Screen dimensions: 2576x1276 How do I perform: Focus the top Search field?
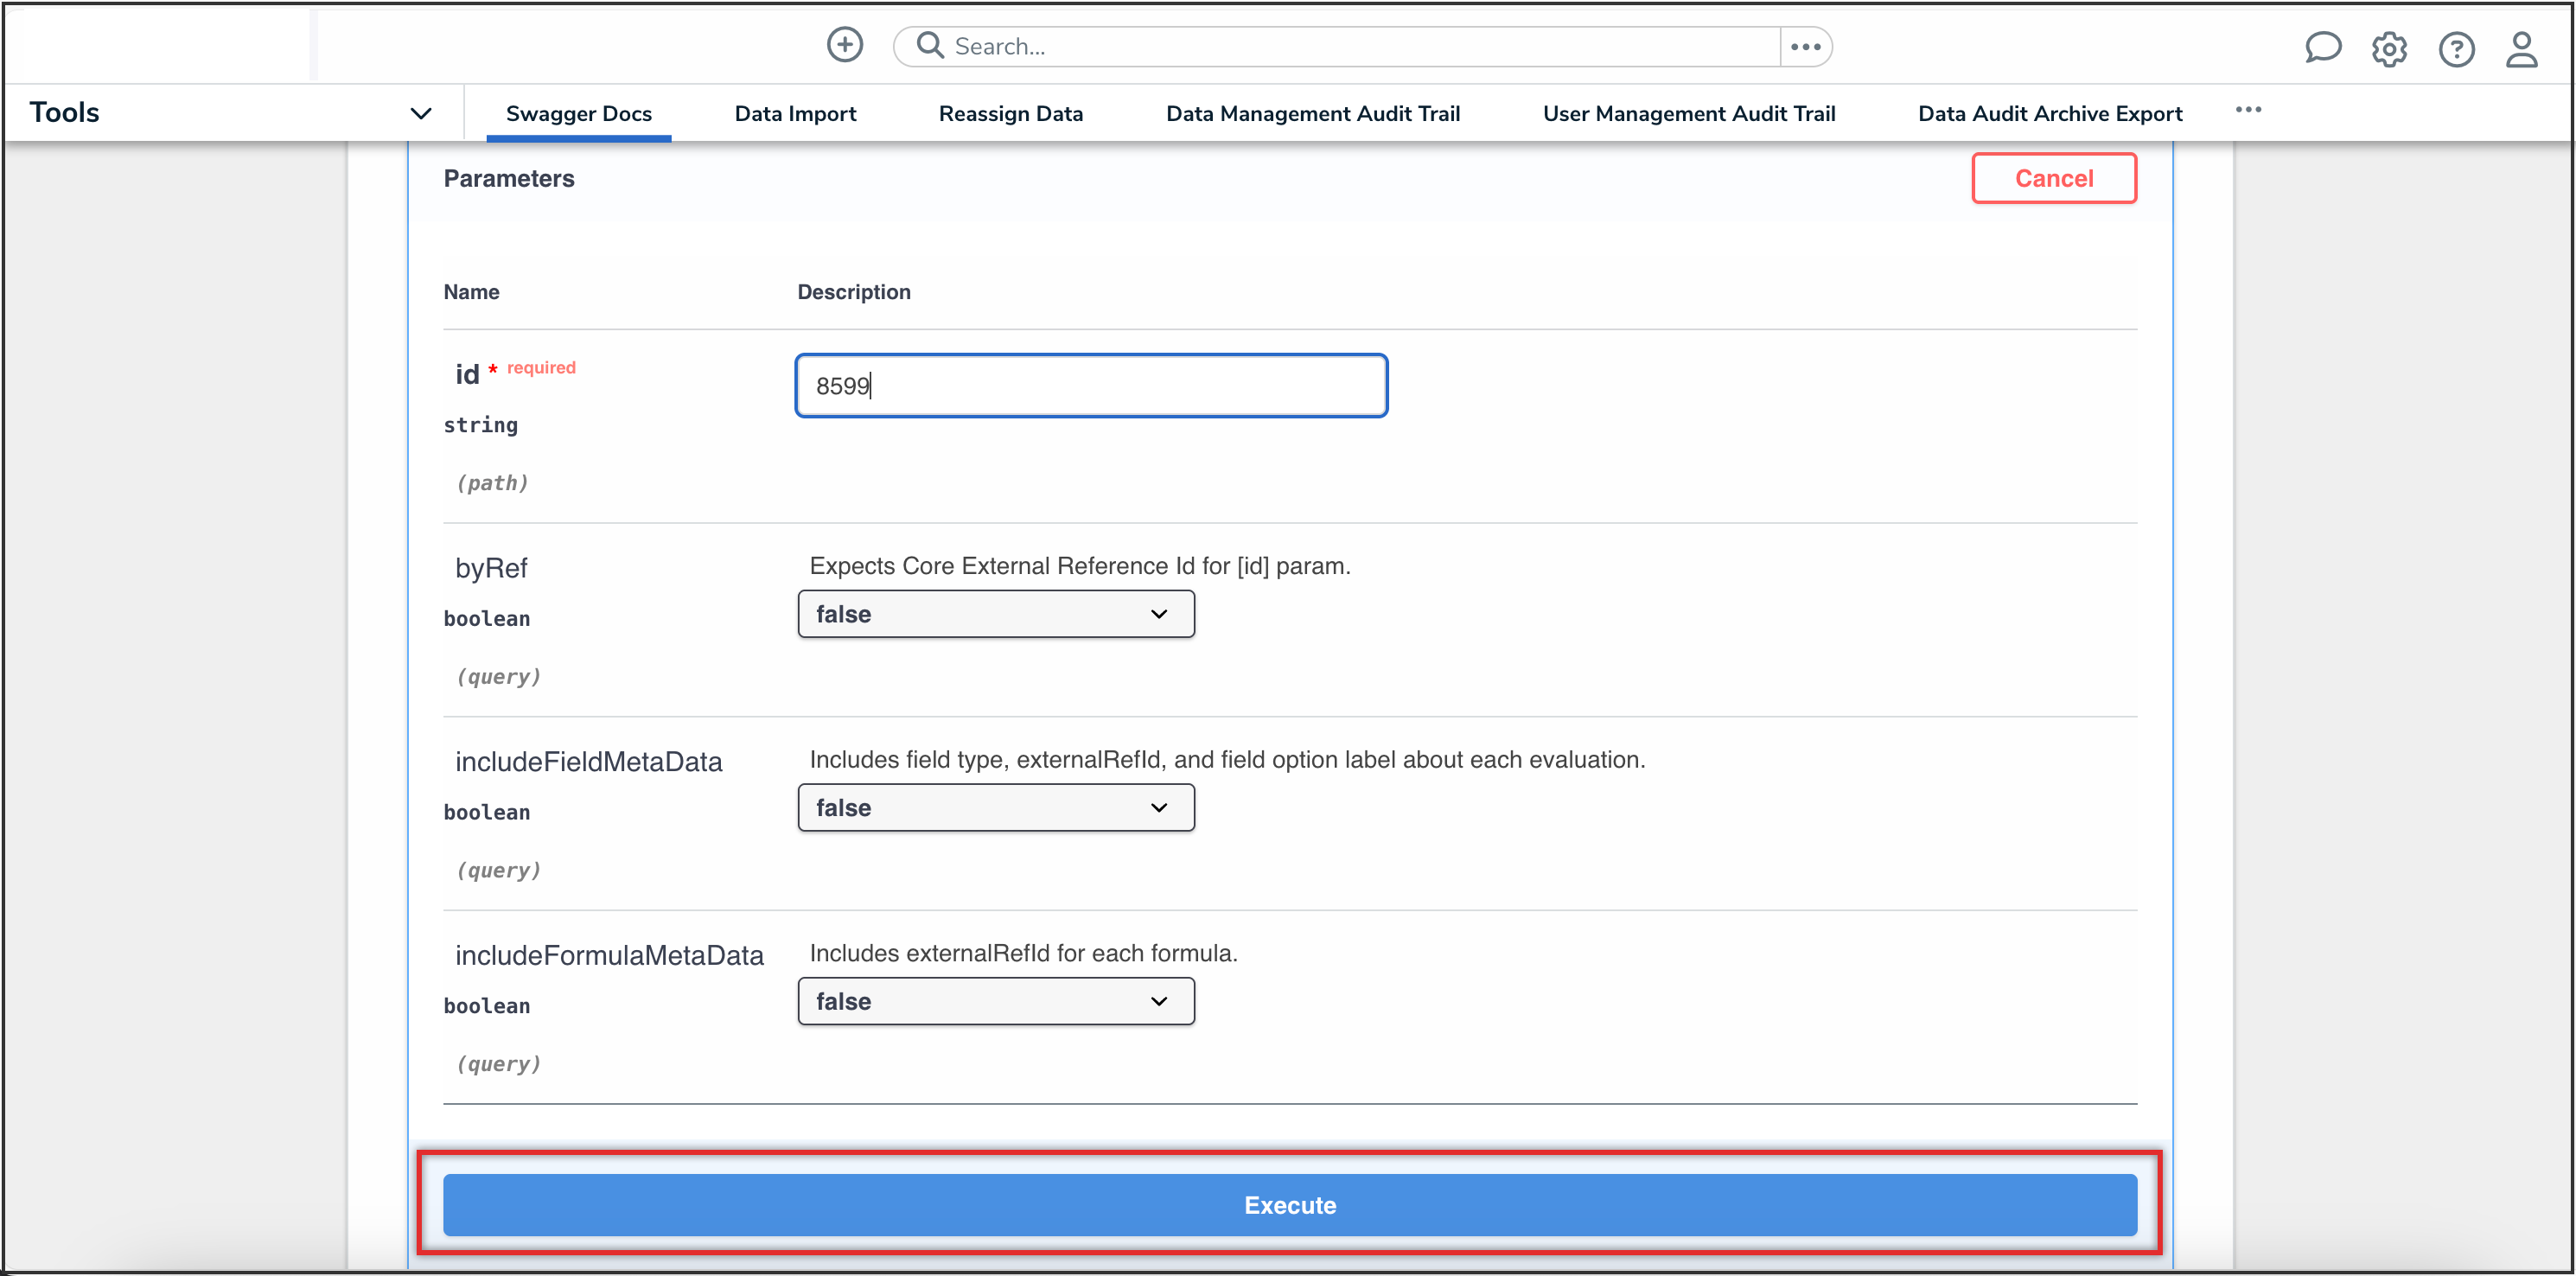point(1360,47)
